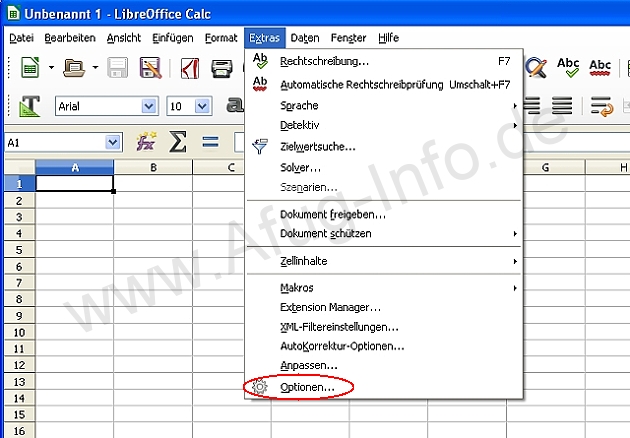This screenshot has height=438, width=630.
Task: Click the Select All corner box of the grid
Action: tap(20, 167)
